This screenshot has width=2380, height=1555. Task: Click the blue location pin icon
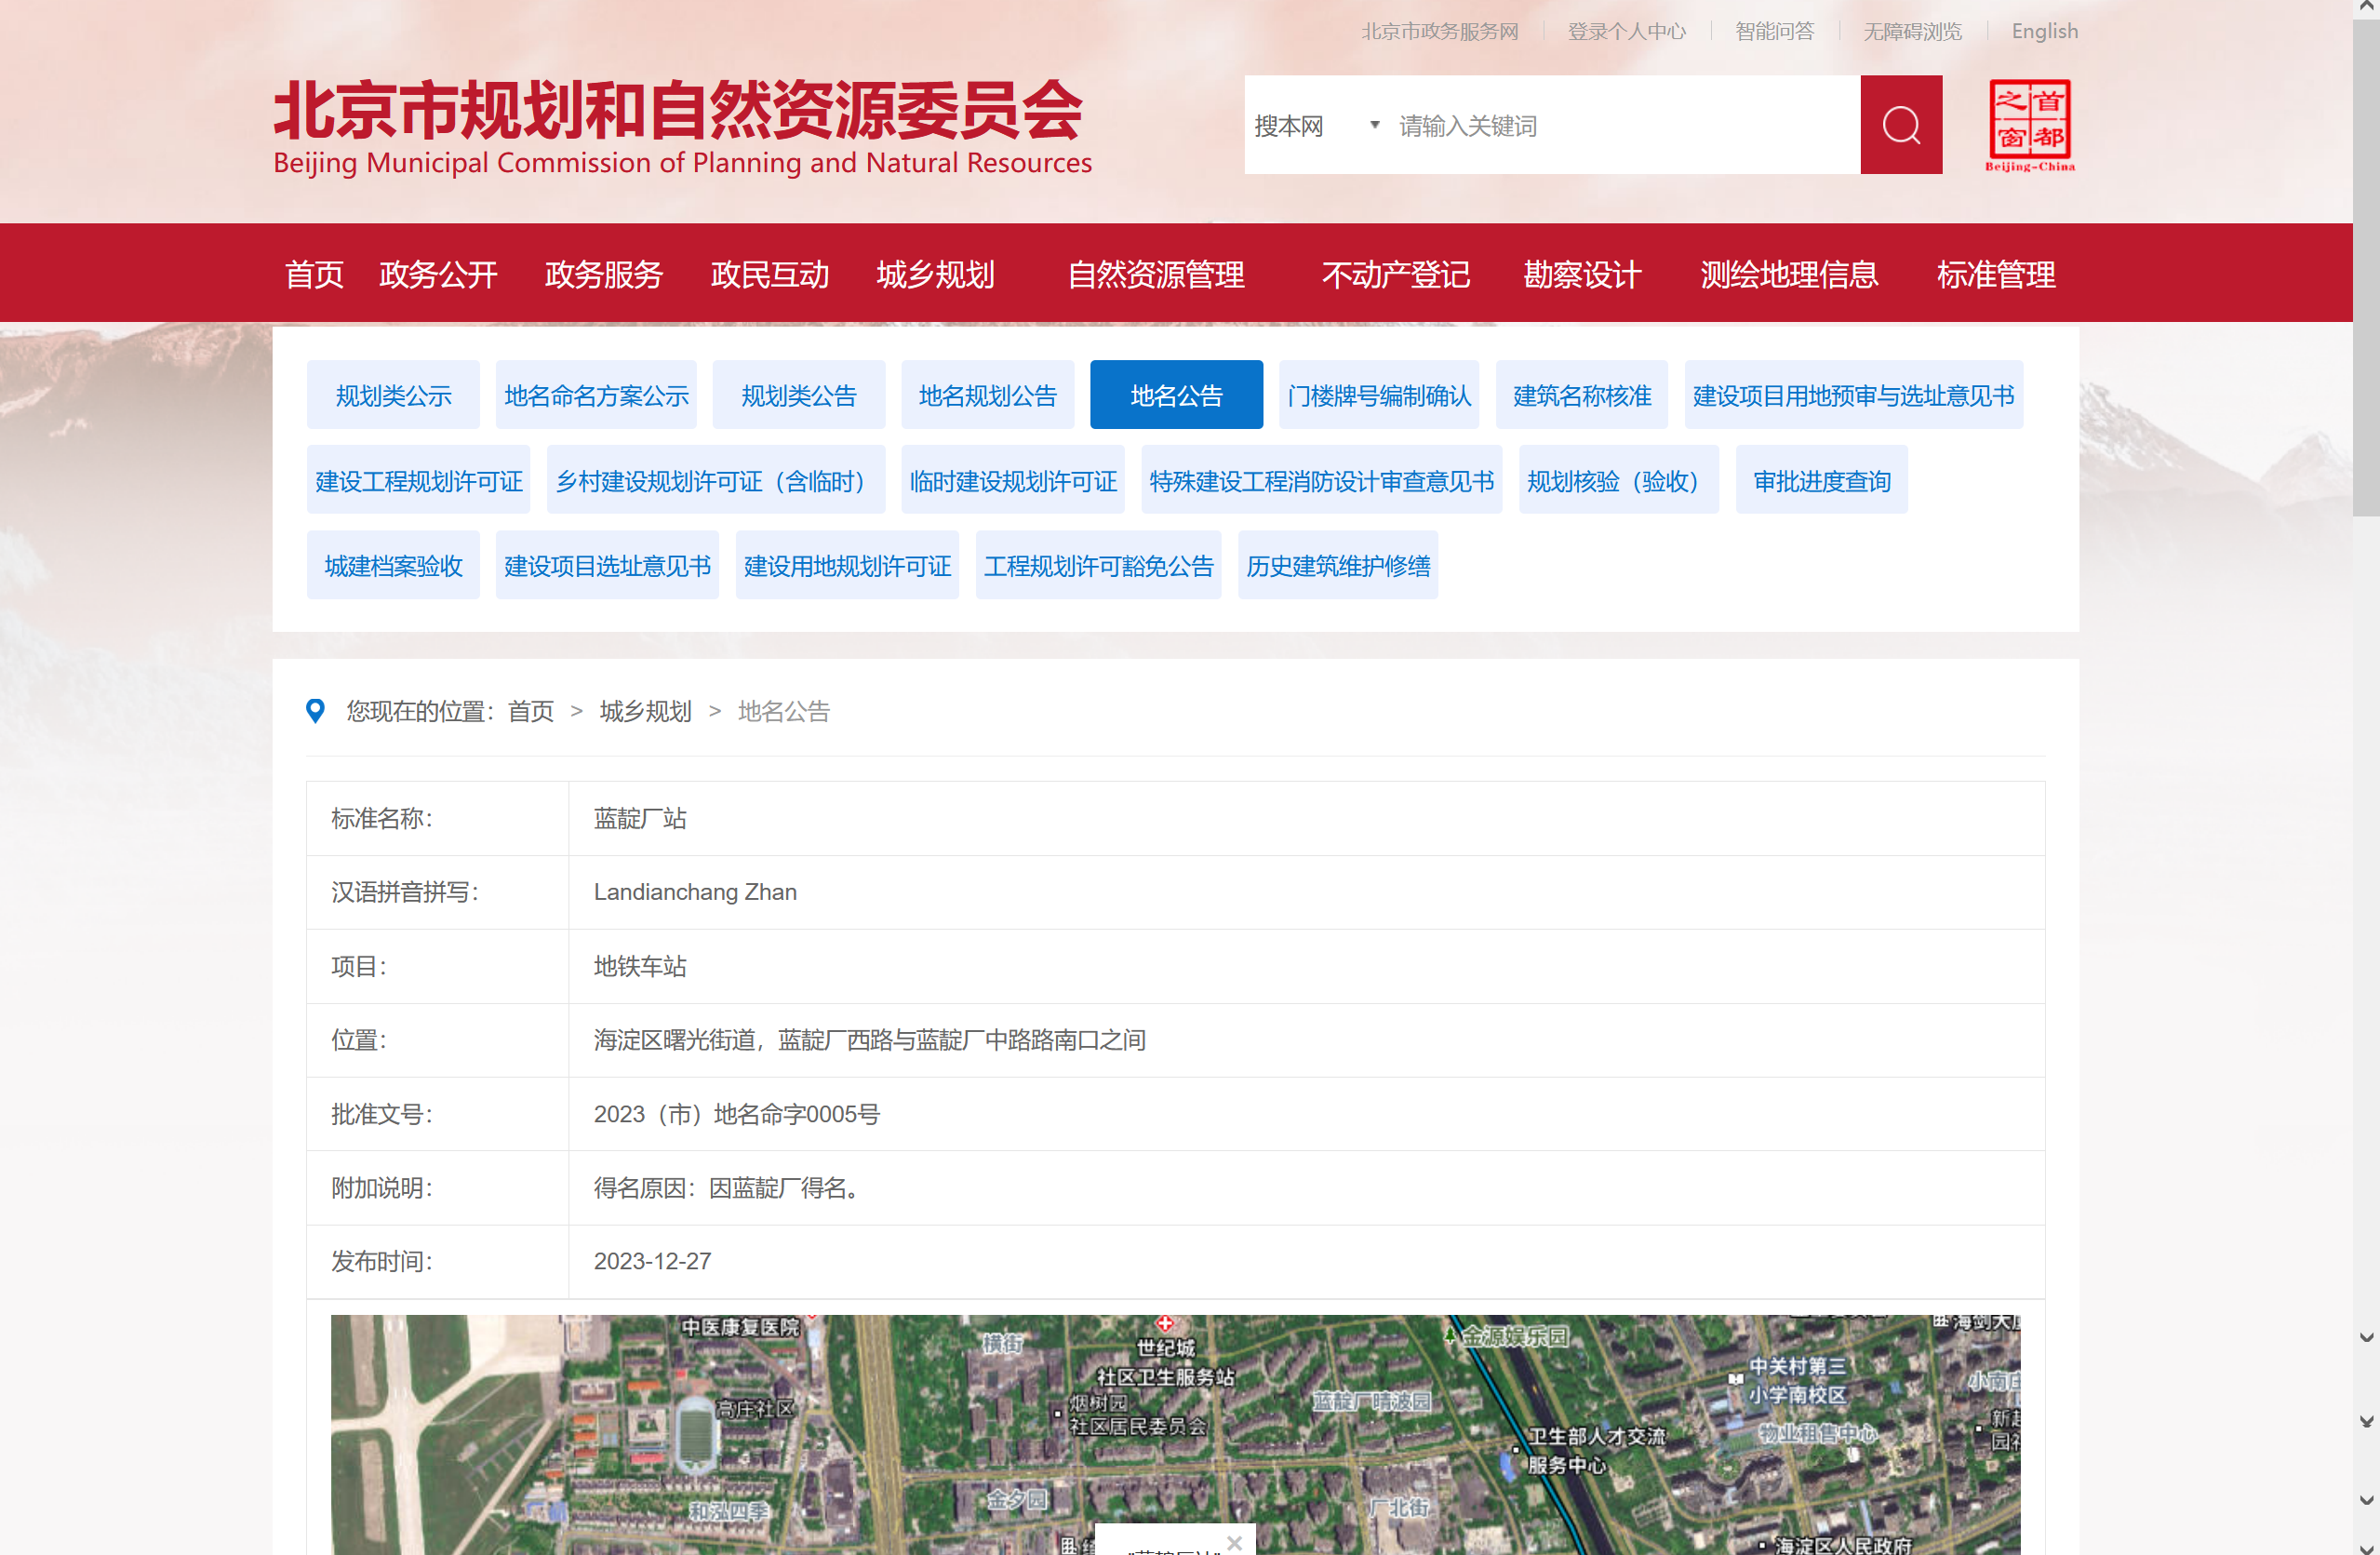coord(315,711)
